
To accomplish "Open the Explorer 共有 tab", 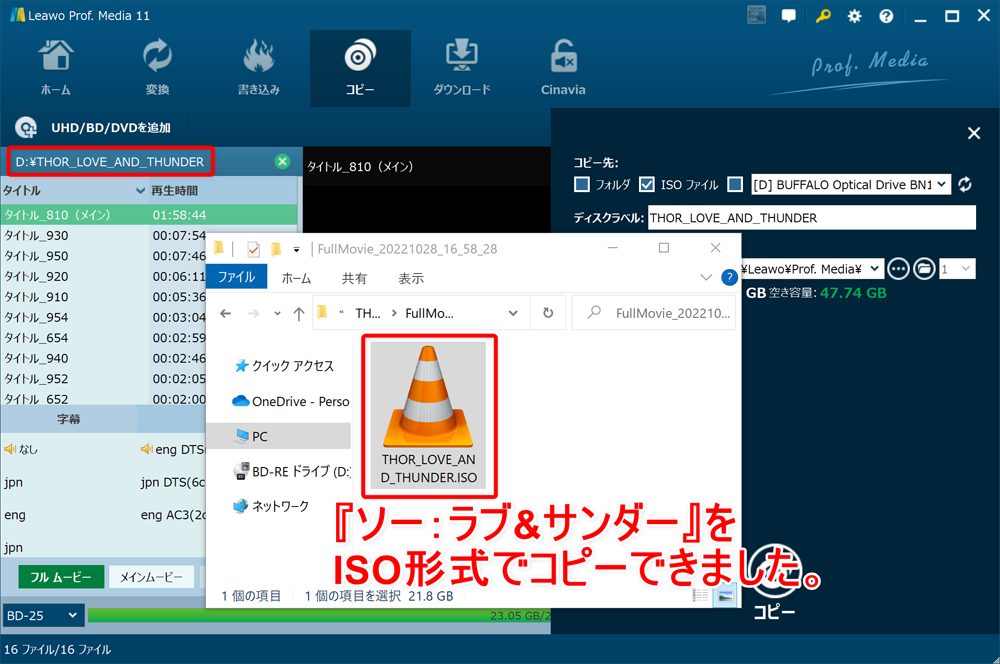I will (355, 278).
